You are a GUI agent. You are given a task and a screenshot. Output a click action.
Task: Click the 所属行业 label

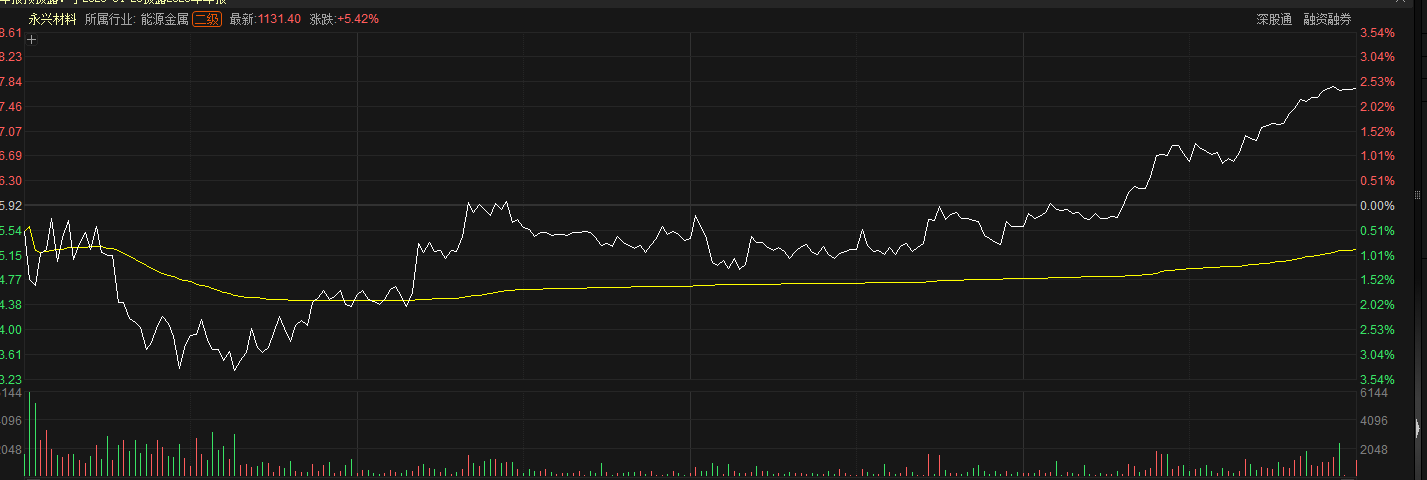pyautogui.click(x=109, y=19)
